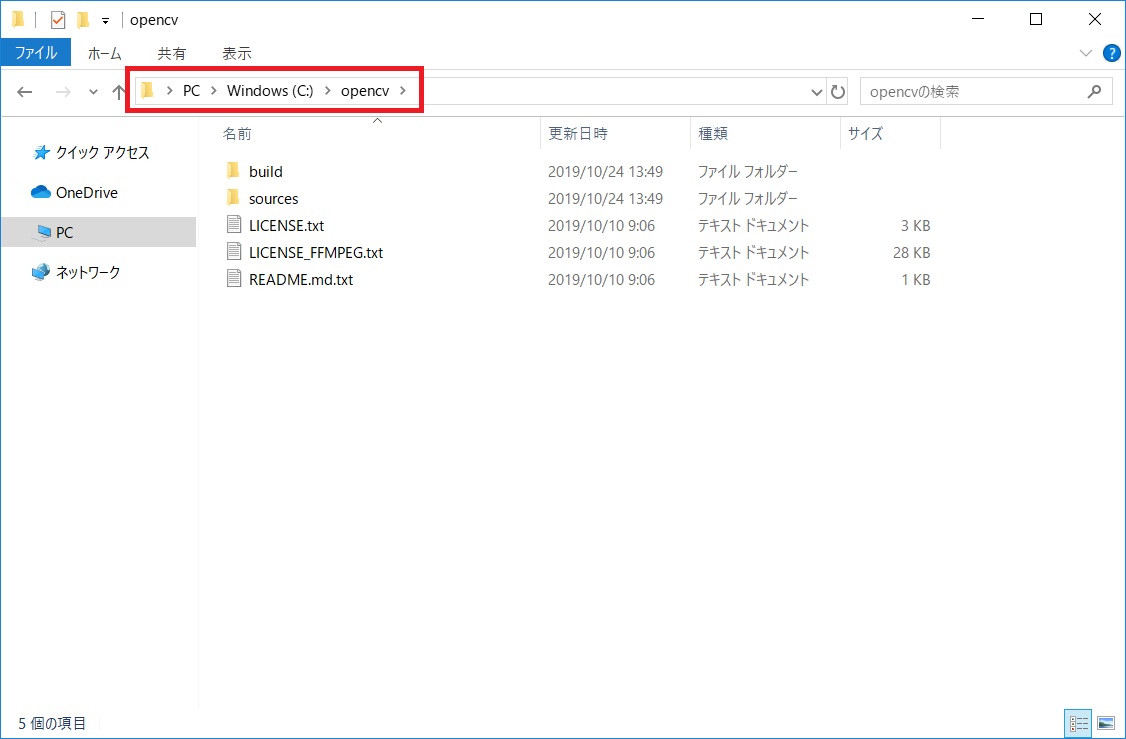
Task: Click the OneDrive cloud icon
Action: [x=40, y=192]
